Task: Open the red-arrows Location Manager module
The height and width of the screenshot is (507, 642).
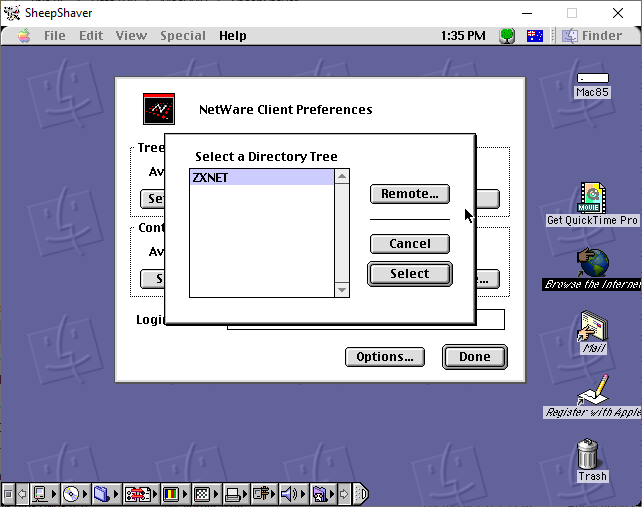Action: tap(141, 494)
